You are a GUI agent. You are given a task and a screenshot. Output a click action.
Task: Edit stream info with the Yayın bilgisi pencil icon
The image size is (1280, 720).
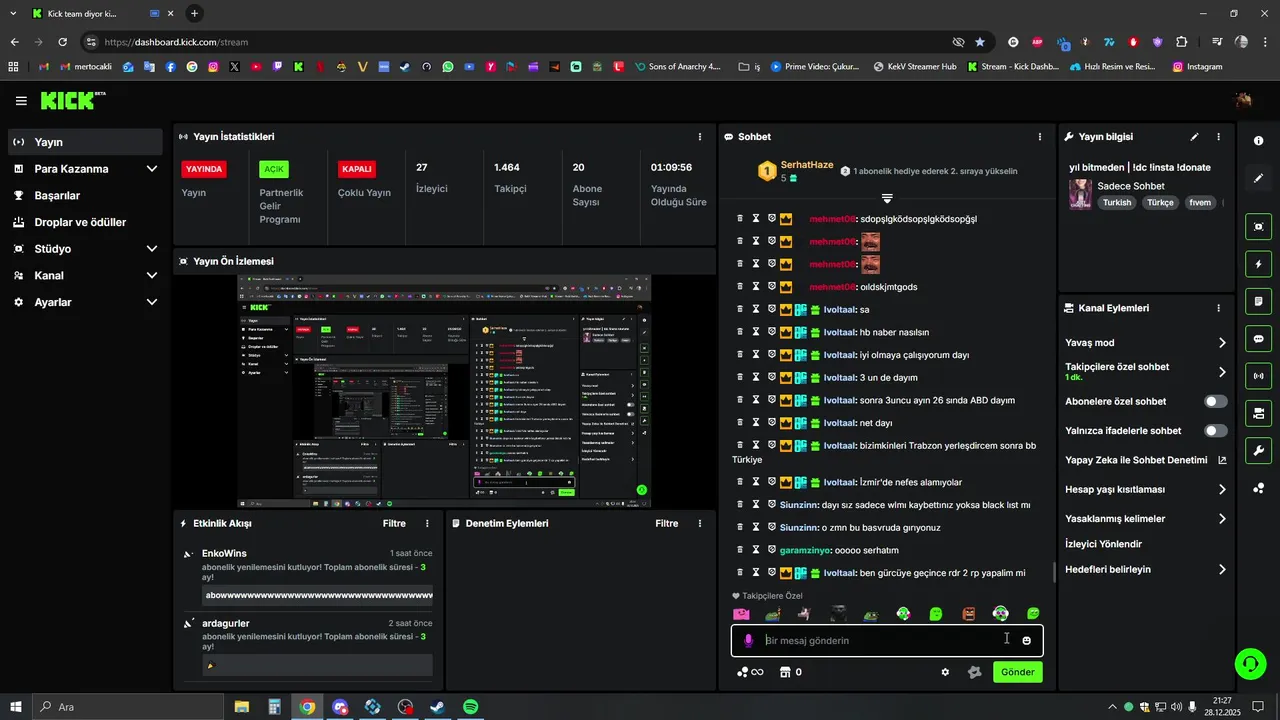click(1194, 137)
